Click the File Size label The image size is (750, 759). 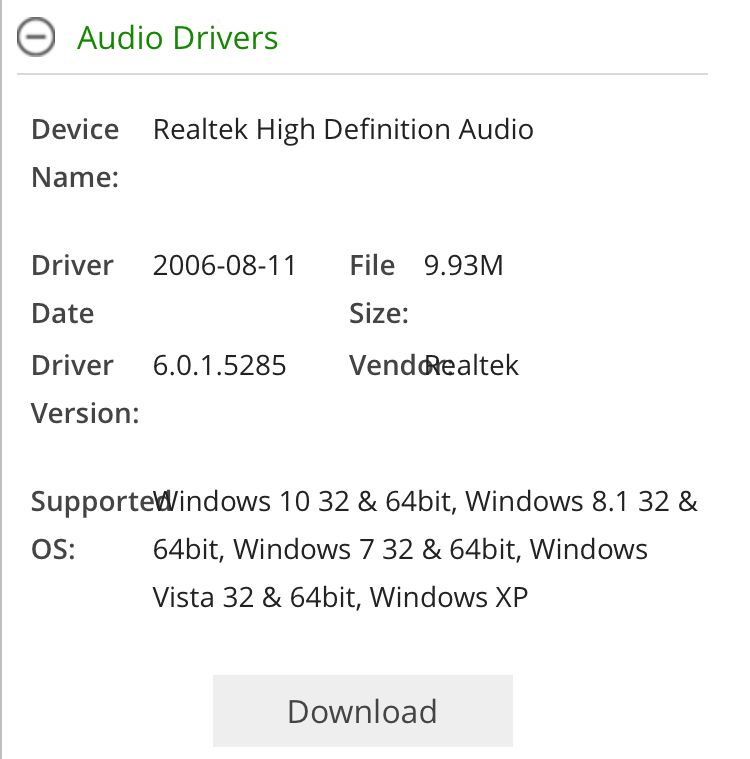click(x=377, y=289)
